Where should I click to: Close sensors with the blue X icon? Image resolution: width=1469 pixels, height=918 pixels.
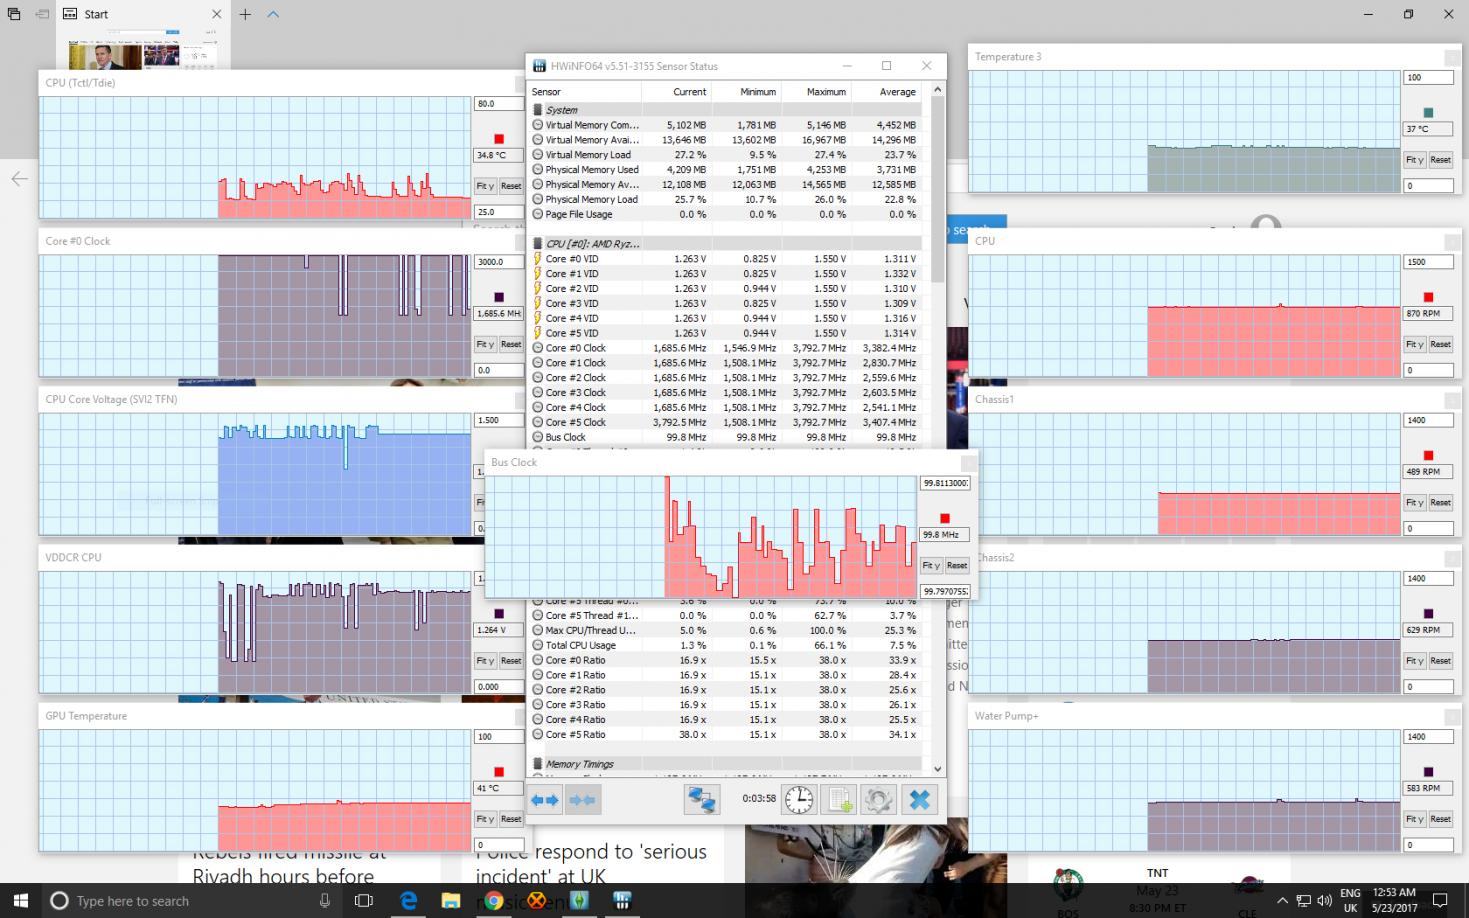pos(919,800)
